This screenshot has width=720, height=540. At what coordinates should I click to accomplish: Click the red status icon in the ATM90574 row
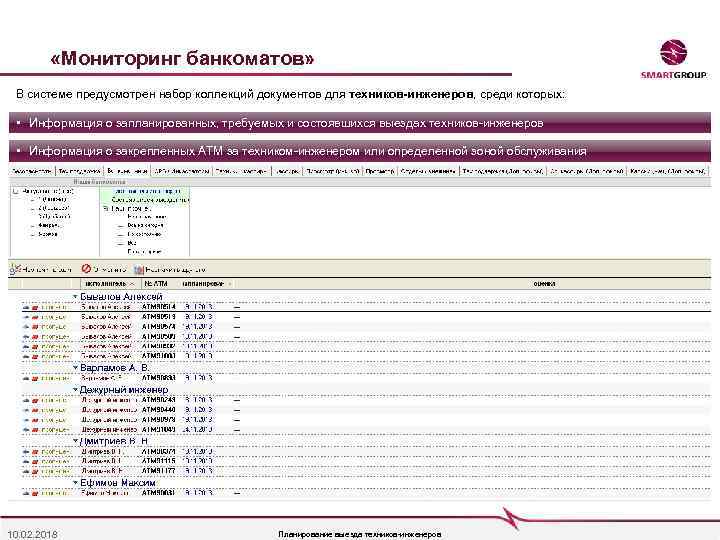35,327
